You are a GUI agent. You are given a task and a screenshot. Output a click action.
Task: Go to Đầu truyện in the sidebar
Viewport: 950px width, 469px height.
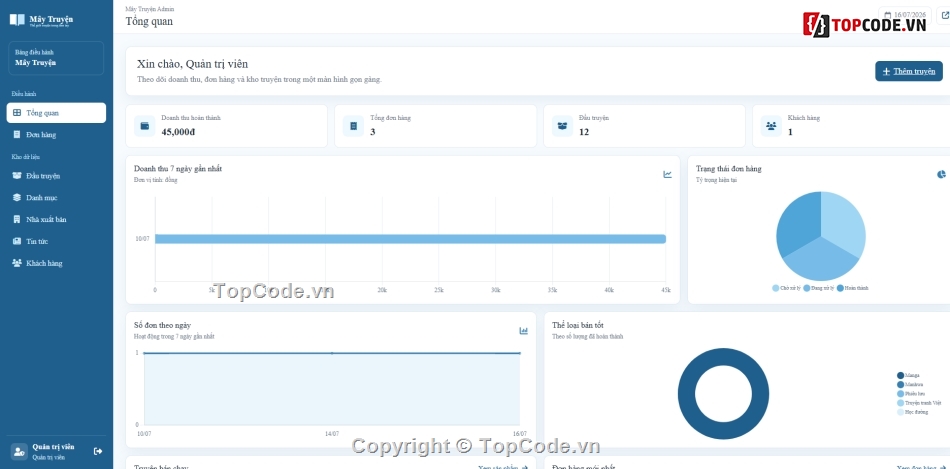[56, 176]
